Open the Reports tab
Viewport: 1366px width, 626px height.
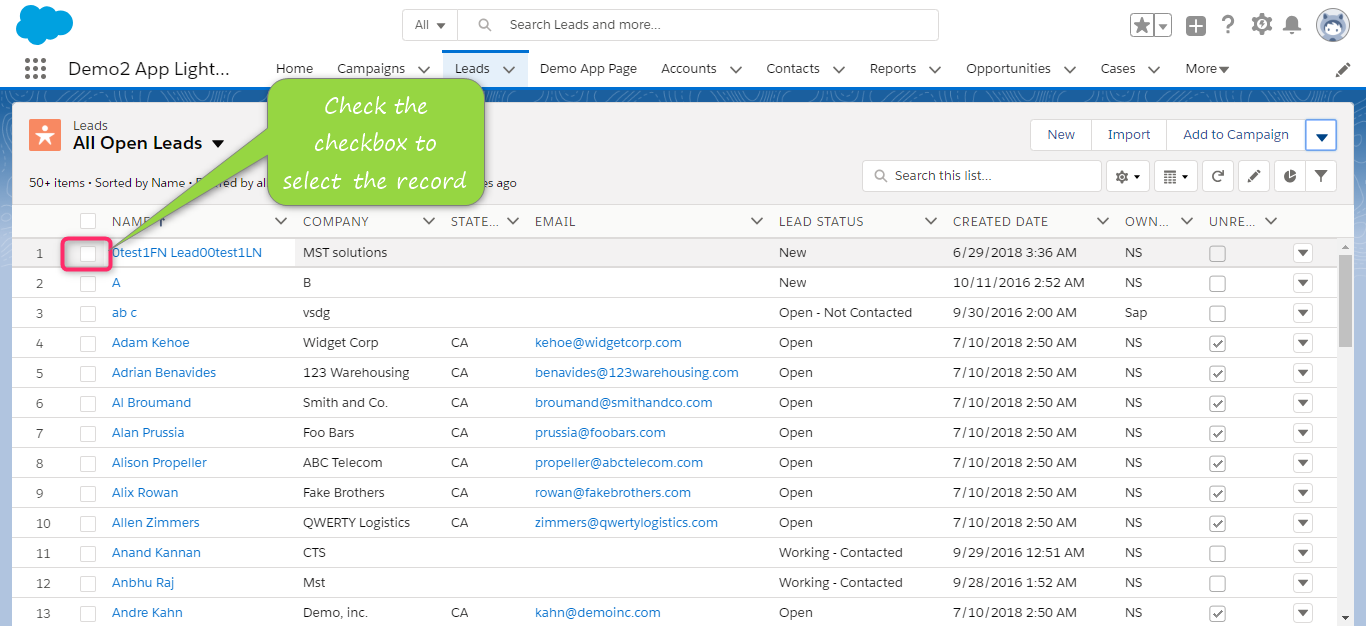tap(893, 69)
